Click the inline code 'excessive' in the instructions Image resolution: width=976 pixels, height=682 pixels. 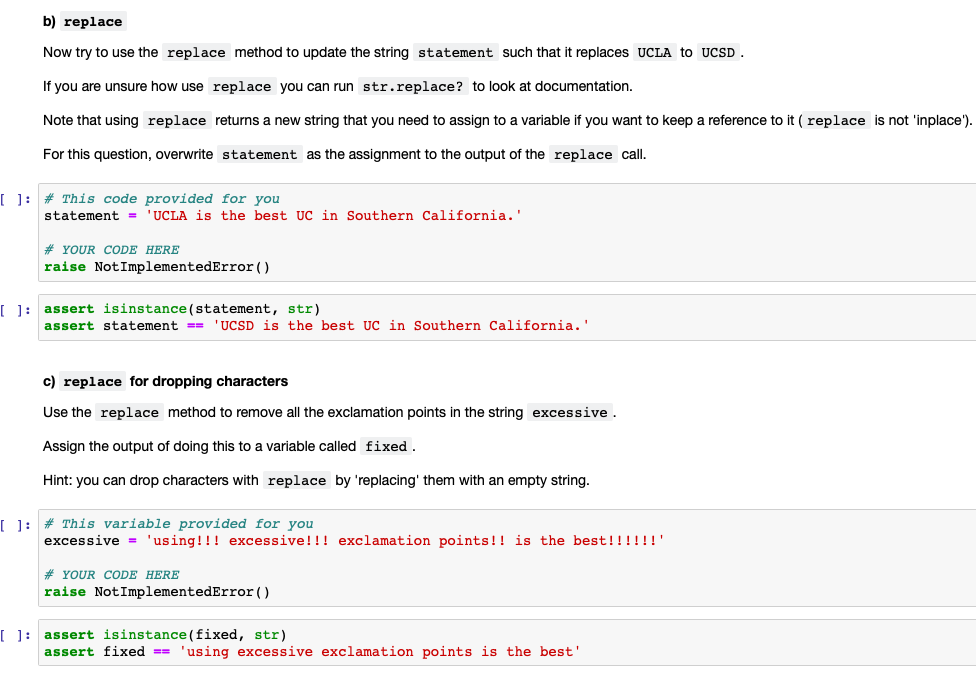[569, 412]
